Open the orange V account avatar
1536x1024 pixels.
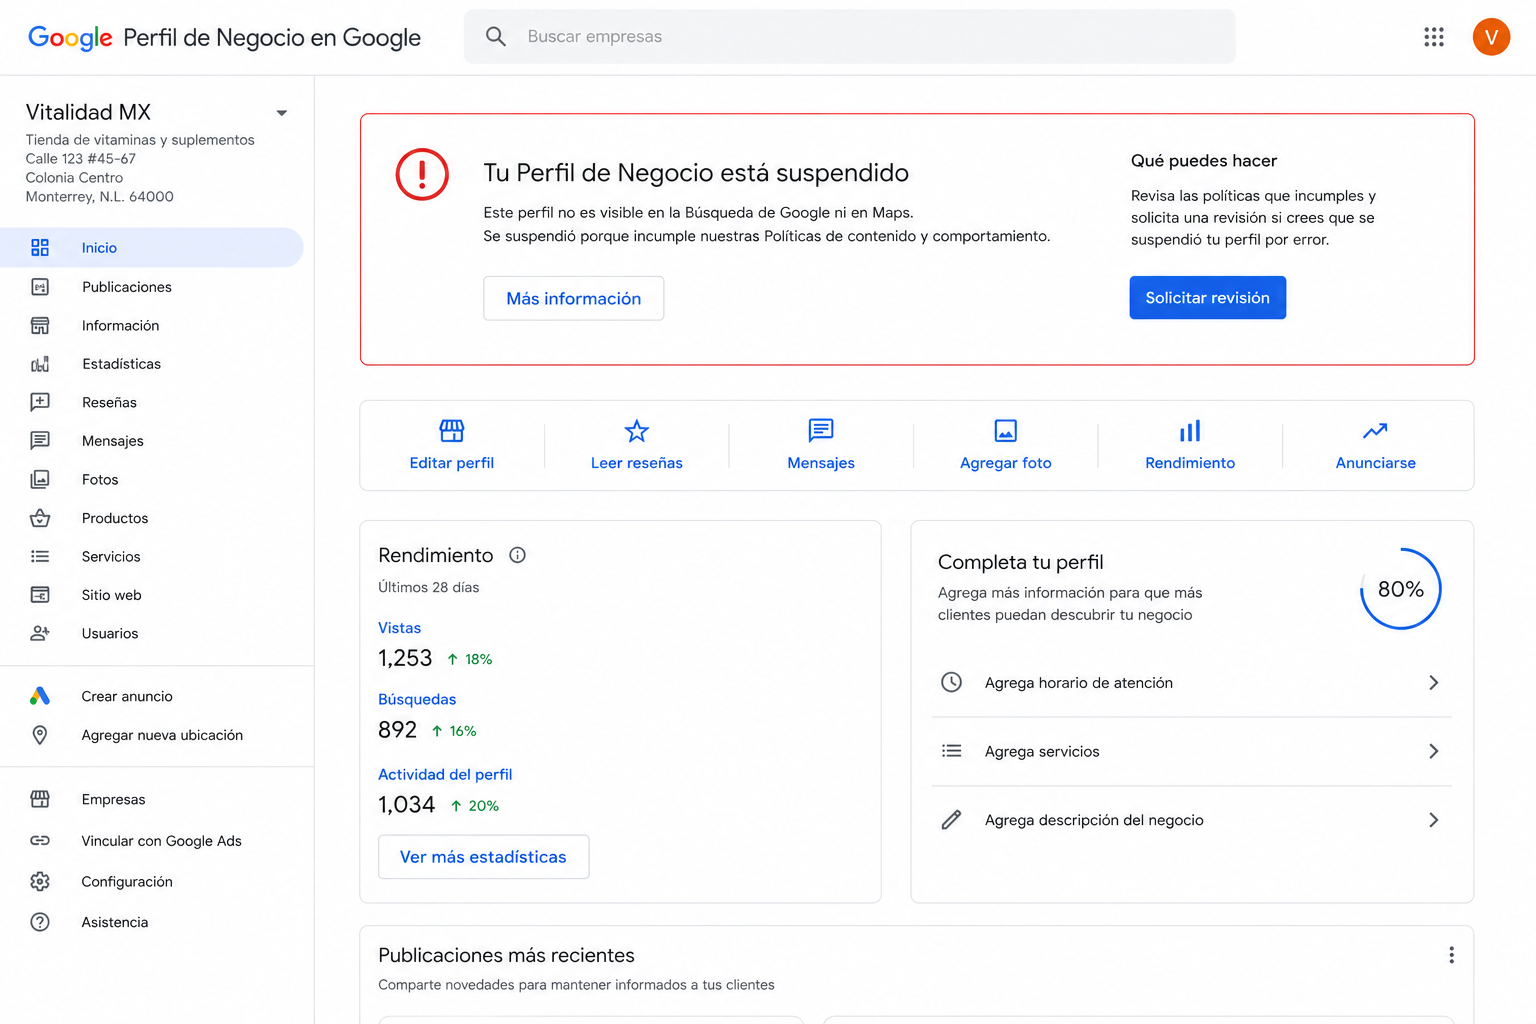[1491, 37]
